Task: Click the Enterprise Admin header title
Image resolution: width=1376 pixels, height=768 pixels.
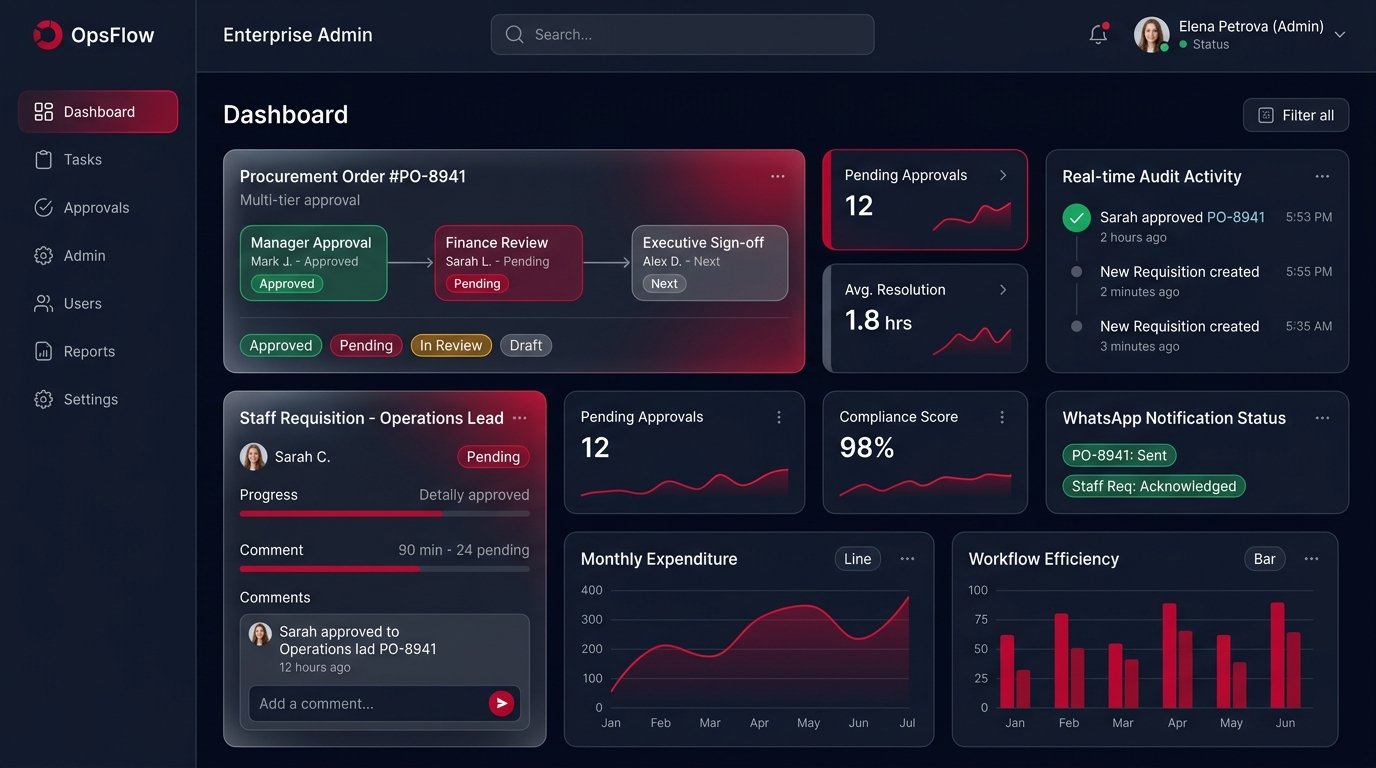Action: pyautogui.click(x=298, y=35)
